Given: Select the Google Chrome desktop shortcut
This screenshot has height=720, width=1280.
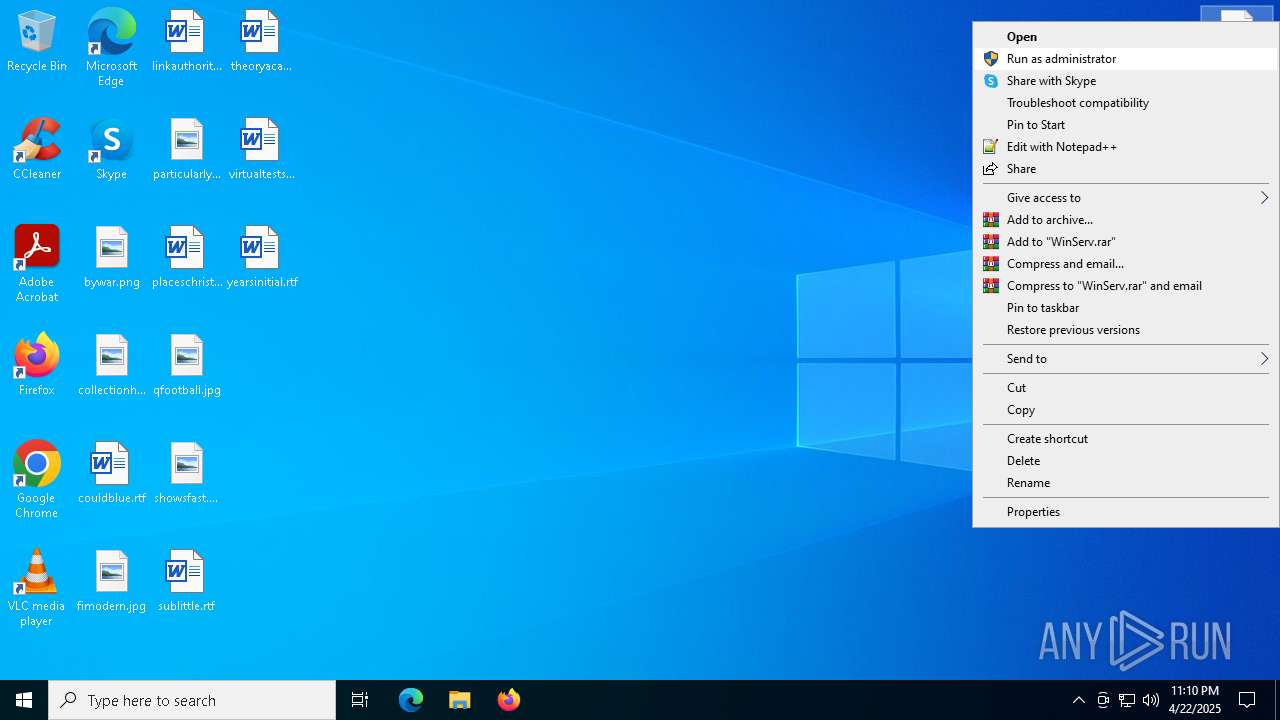Looking at the screenshot, I should click(x=37, y=480).
